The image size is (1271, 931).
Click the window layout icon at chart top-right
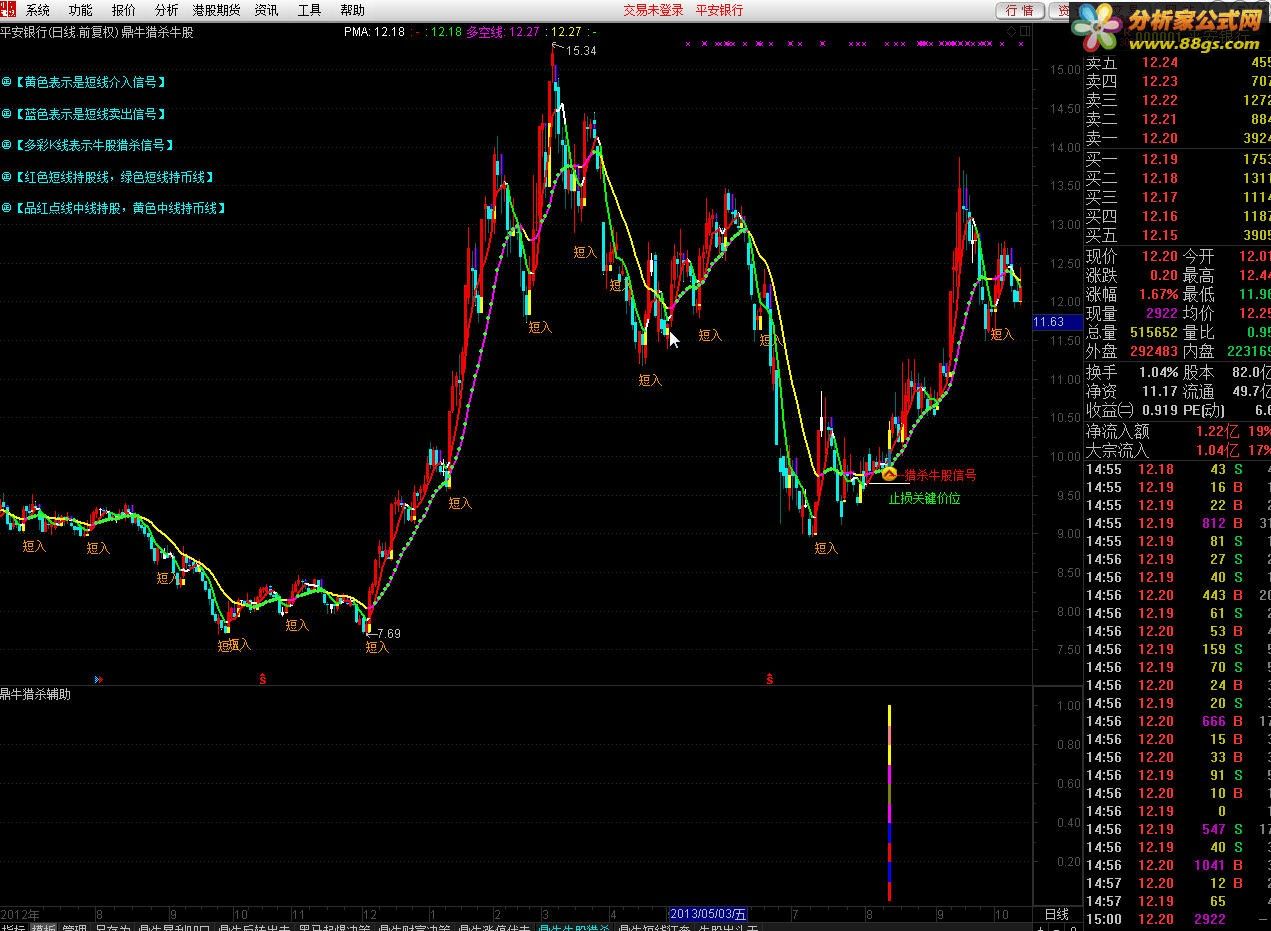pos(1024,32)
